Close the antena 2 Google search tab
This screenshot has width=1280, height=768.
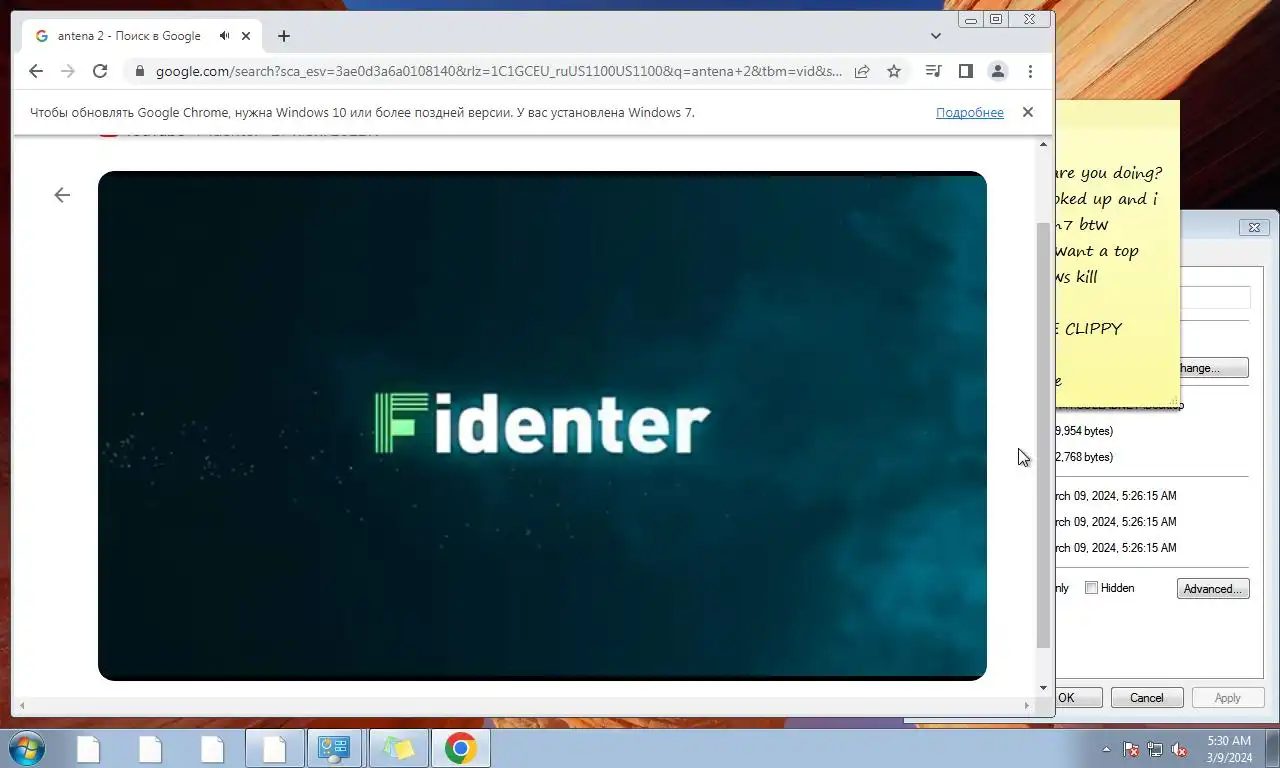click(246, 36)
